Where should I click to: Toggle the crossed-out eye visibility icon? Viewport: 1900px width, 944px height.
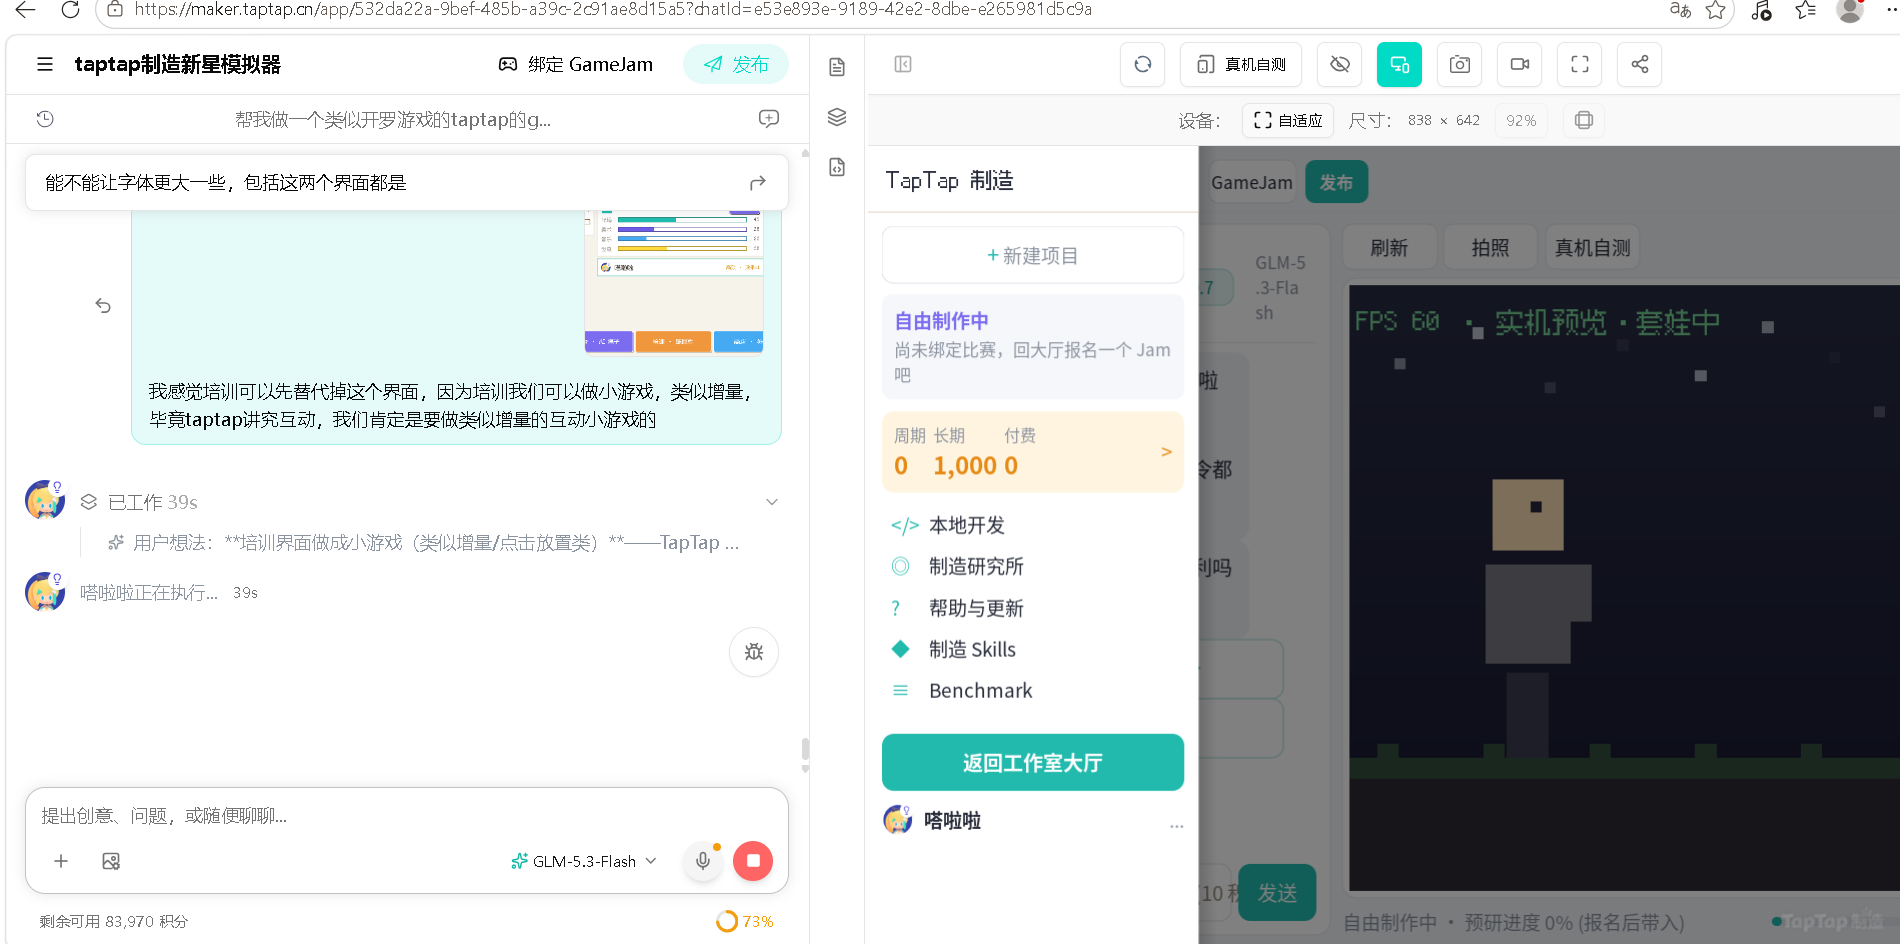pos(1340,64)
